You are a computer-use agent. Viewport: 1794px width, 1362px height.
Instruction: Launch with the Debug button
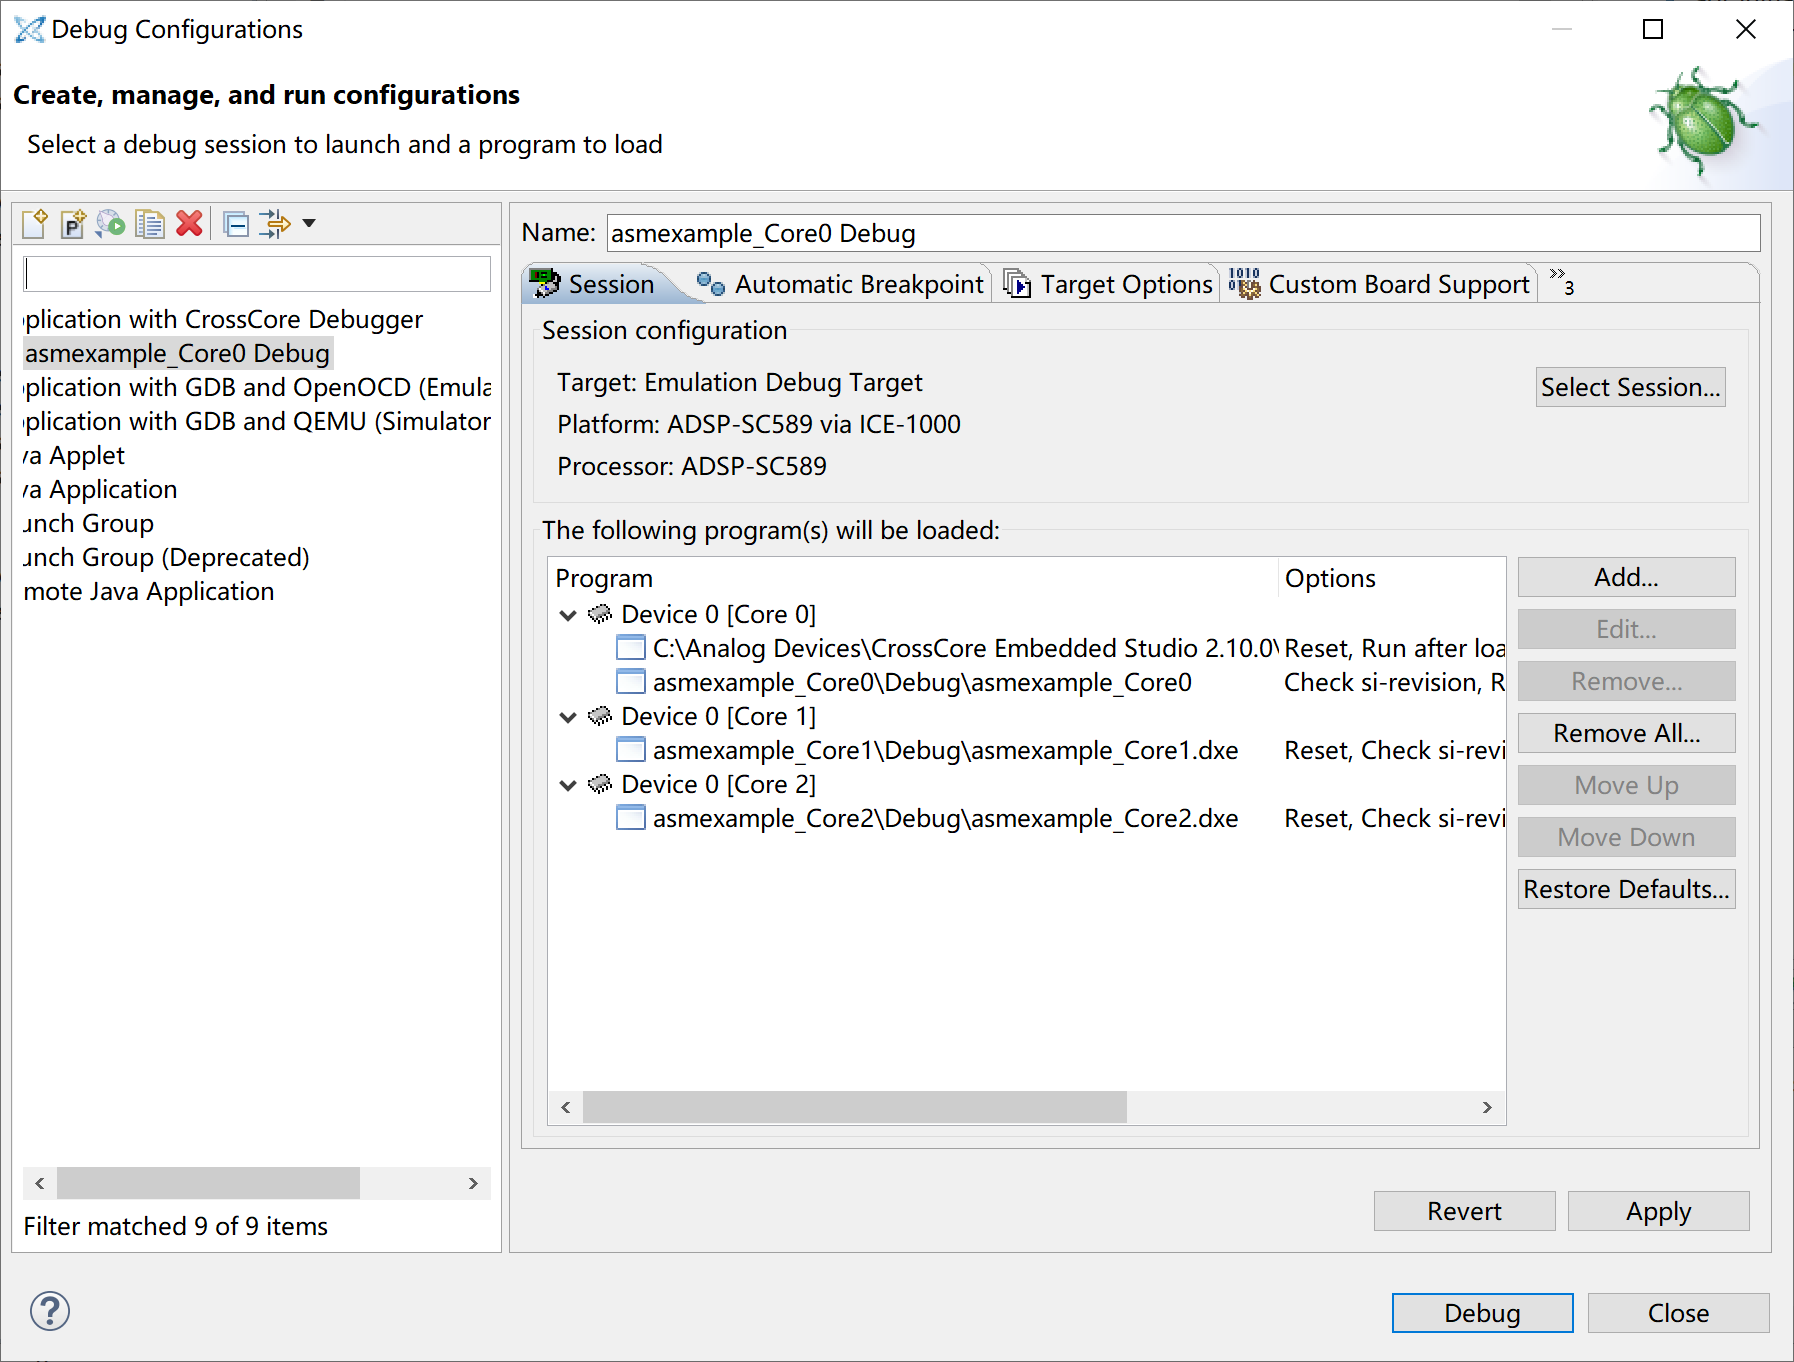1482,1313
